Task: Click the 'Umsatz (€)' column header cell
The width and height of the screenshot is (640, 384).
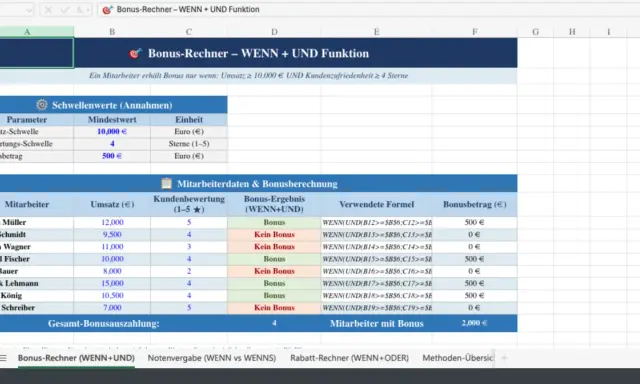Action: tap(112, 204)
